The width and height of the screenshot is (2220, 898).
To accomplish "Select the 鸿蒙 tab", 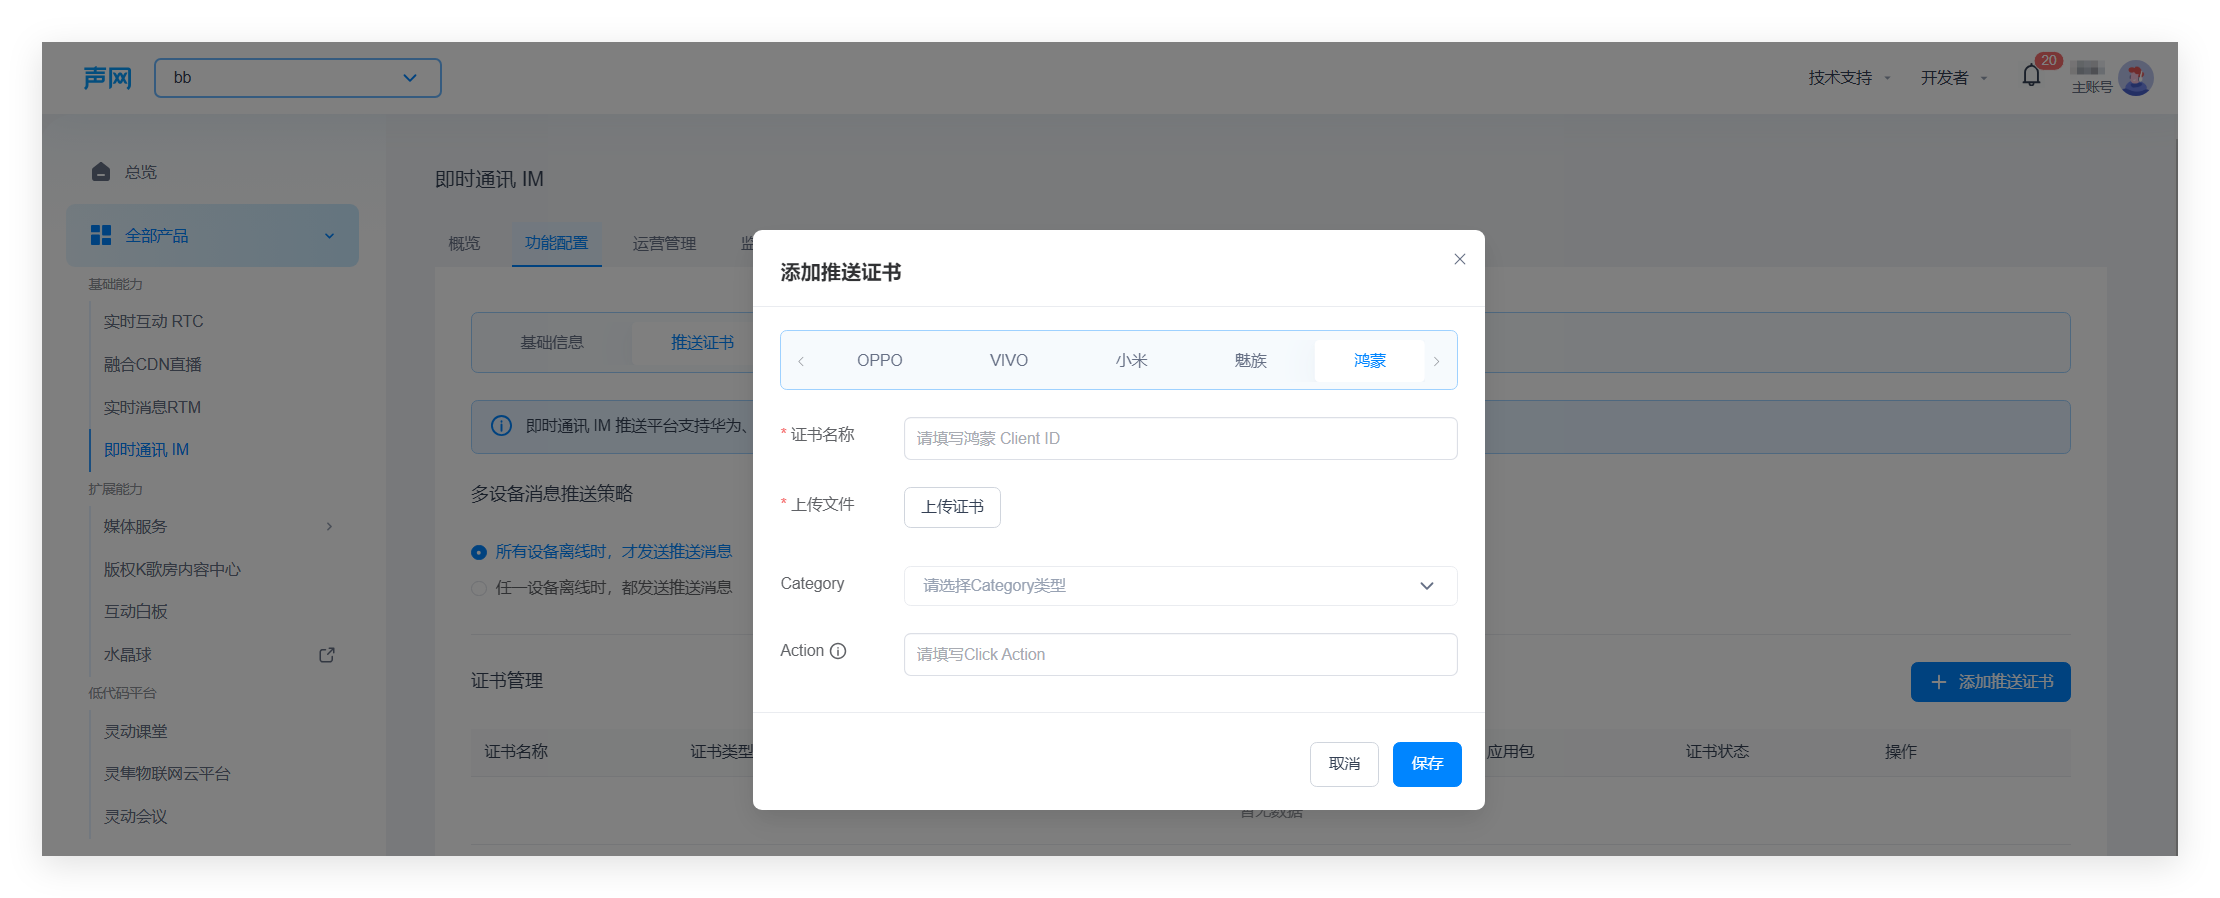I will pyautogui.click(x=1369, y=360).
